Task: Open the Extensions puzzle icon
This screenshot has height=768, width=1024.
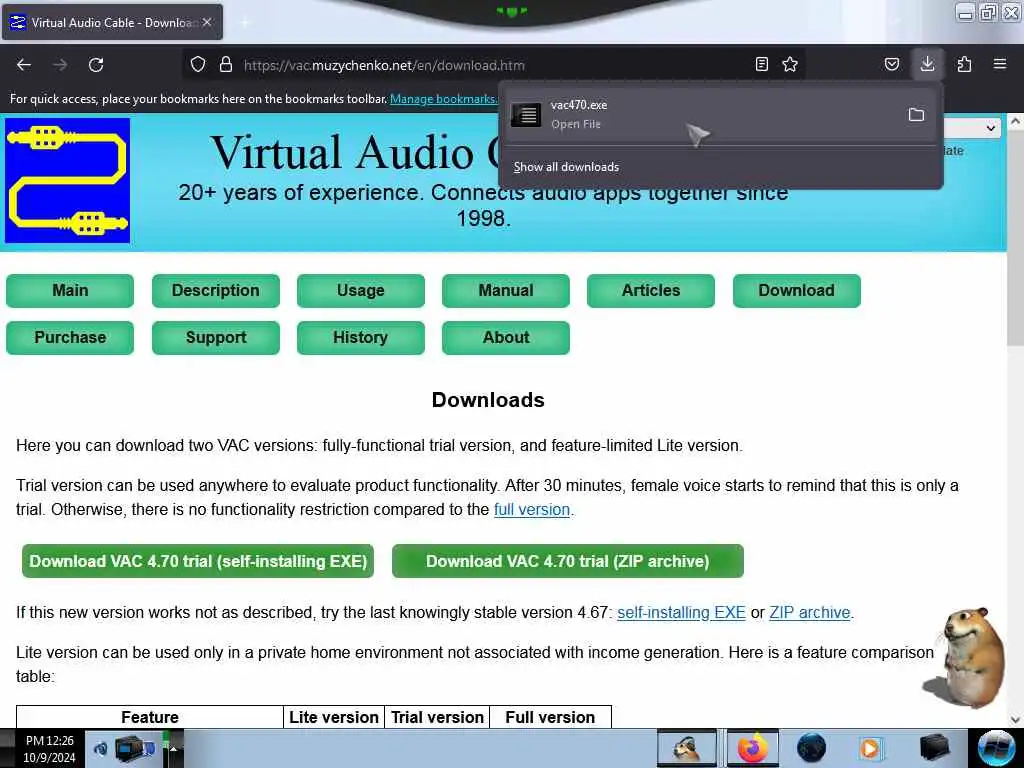Action: click(964, 64)
